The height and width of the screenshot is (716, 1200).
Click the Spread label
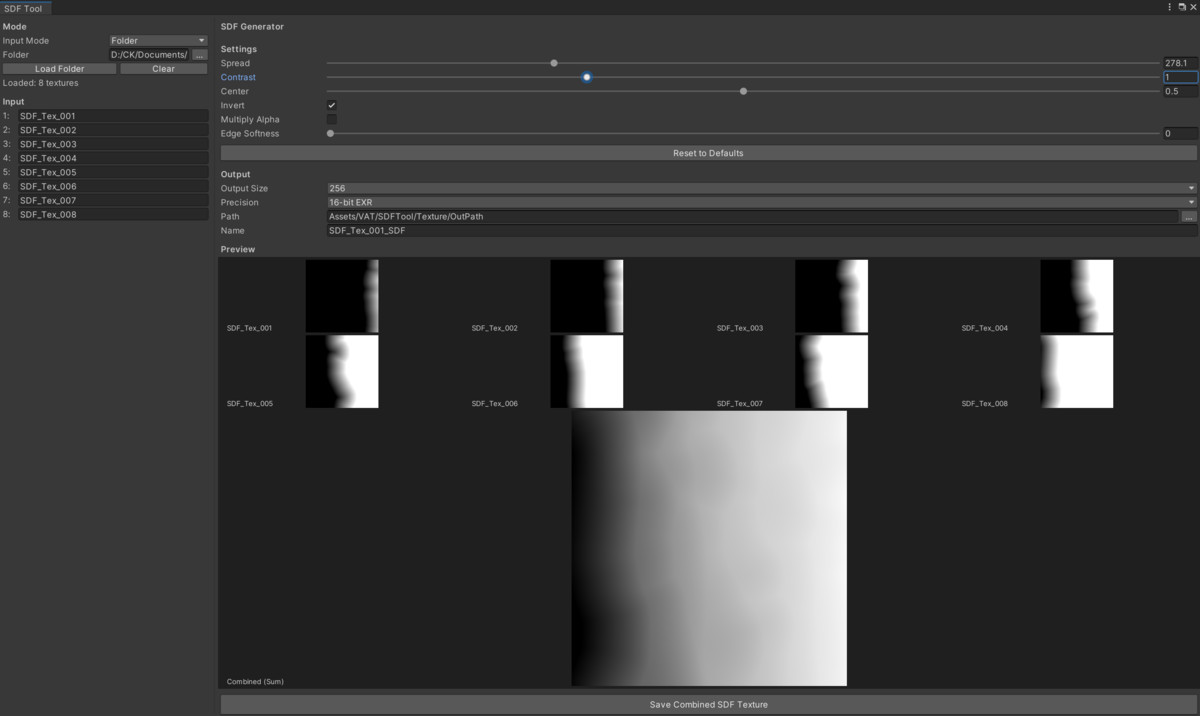click(x=235, y=63)
